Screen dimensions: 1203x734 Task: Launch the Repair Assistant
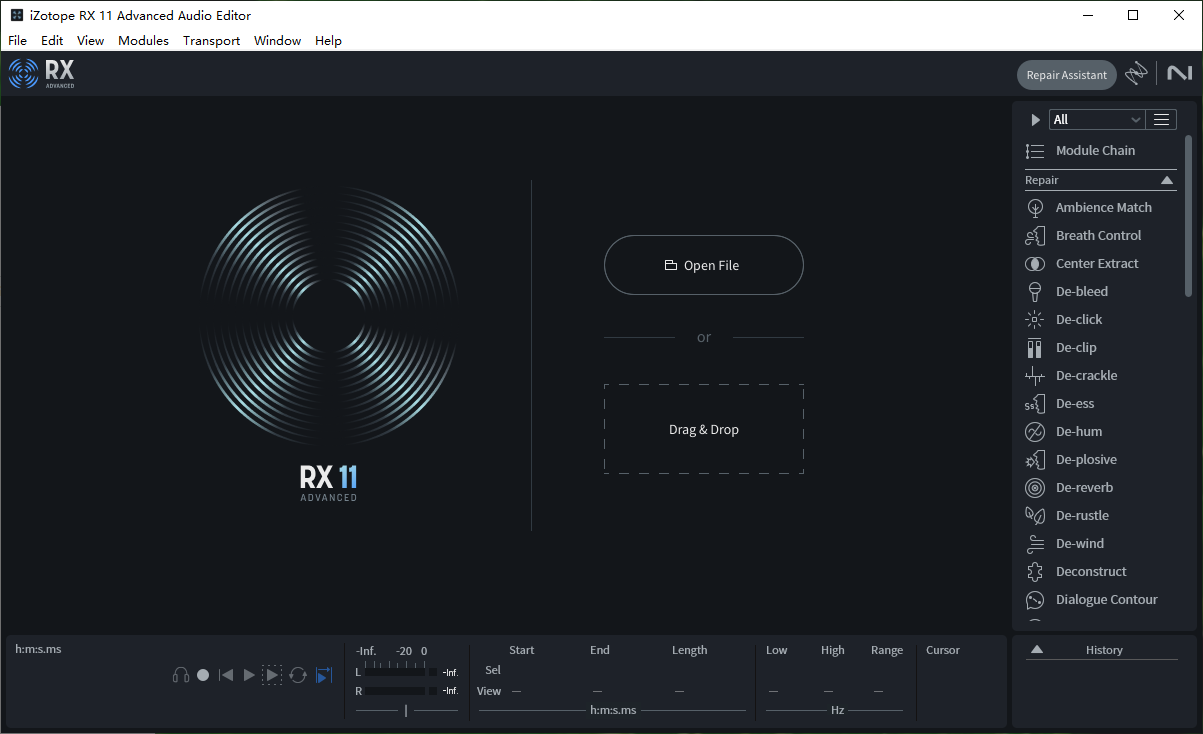click(x=1066, y=74)
